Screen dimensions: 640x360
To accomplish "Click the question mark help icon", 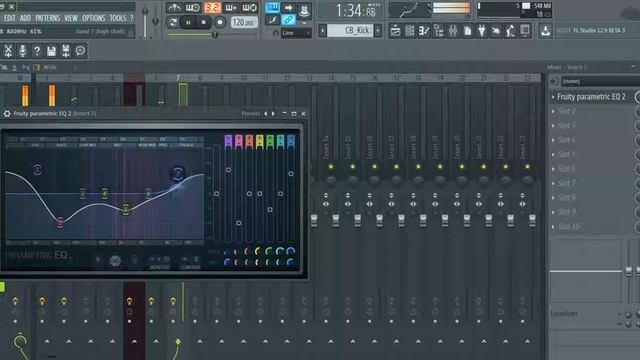I will click(x=37, y=51).
